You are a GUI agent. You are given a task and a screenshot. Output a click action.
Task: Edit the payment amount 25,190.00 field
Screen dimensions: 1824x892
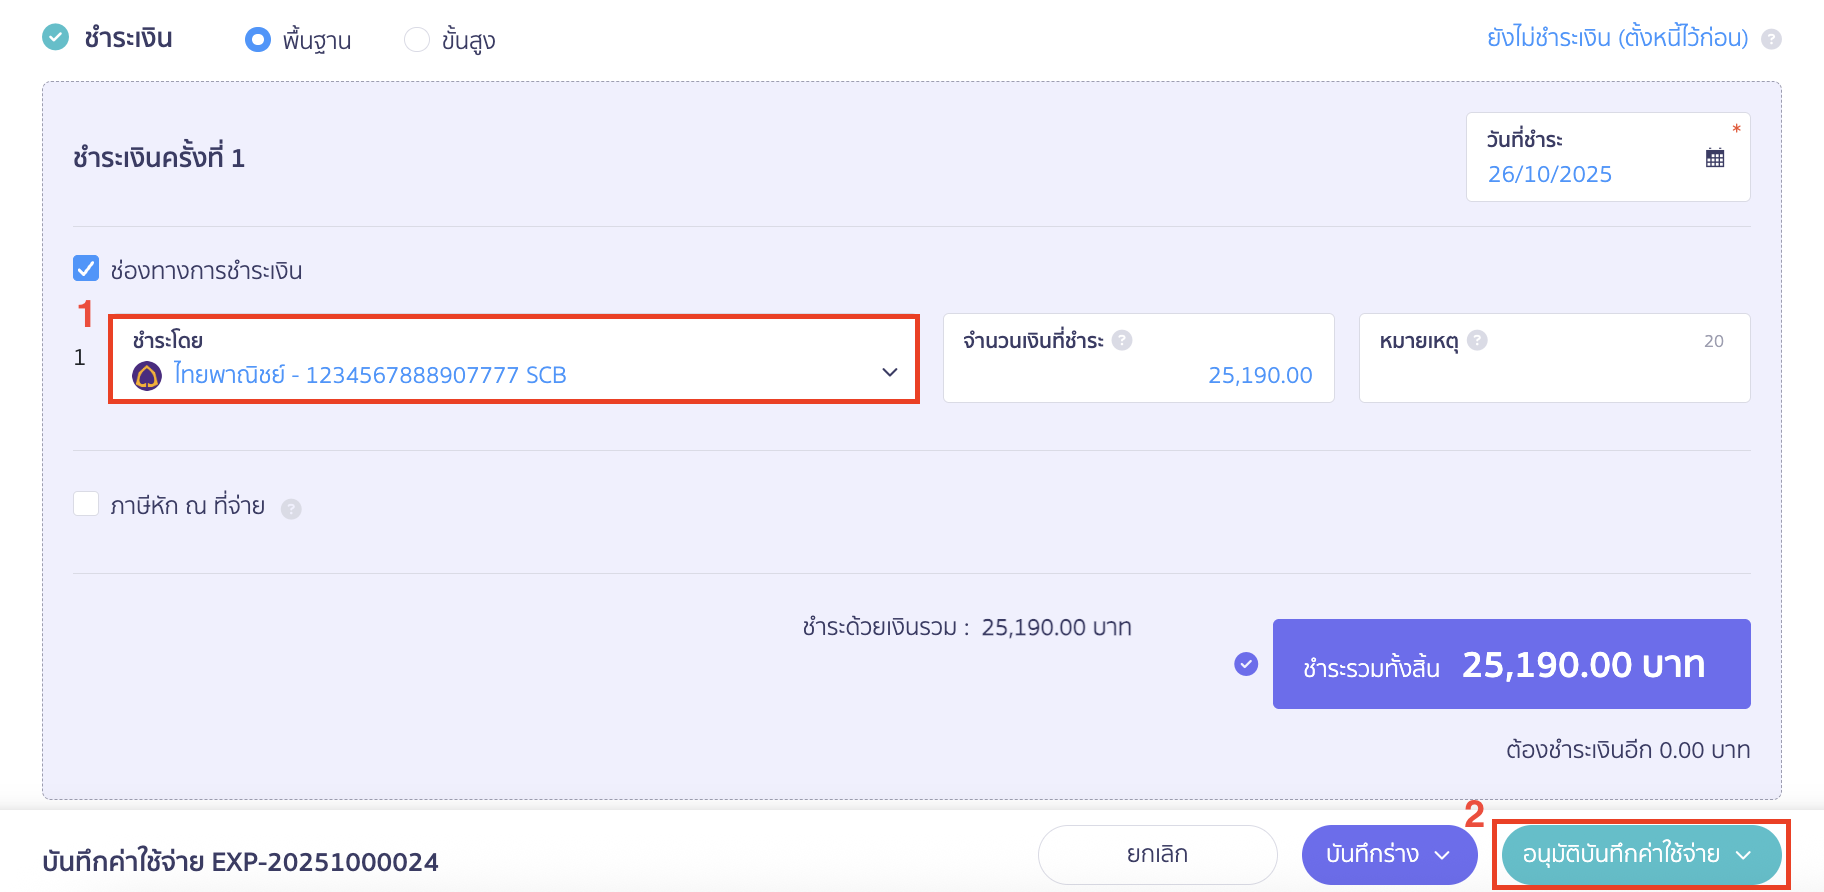[x=1260, y=375]
